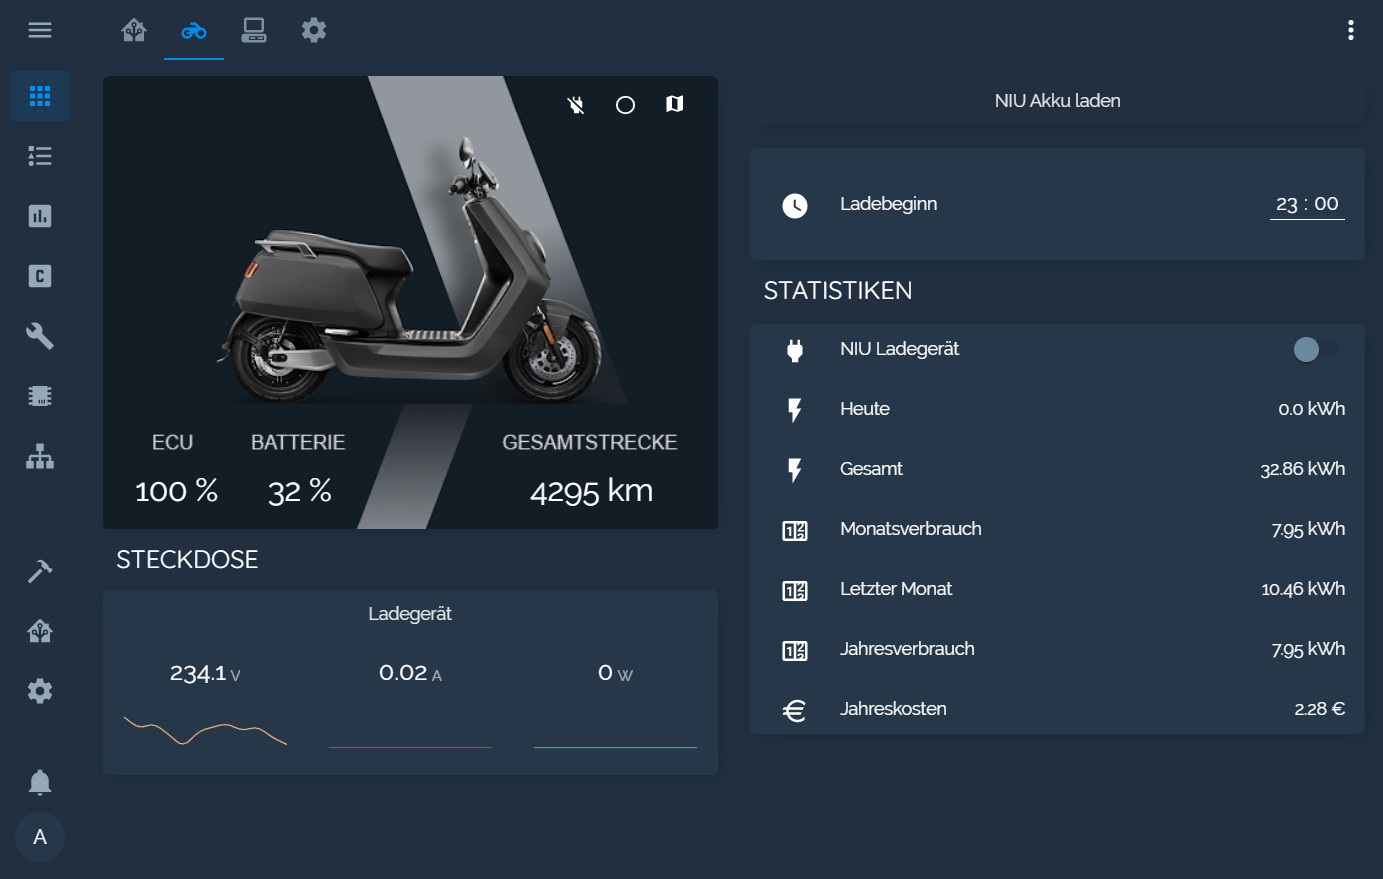Click the battery 32 % value
The image size is (1383, 879).
pyautogui.click(x=299, y=491)
